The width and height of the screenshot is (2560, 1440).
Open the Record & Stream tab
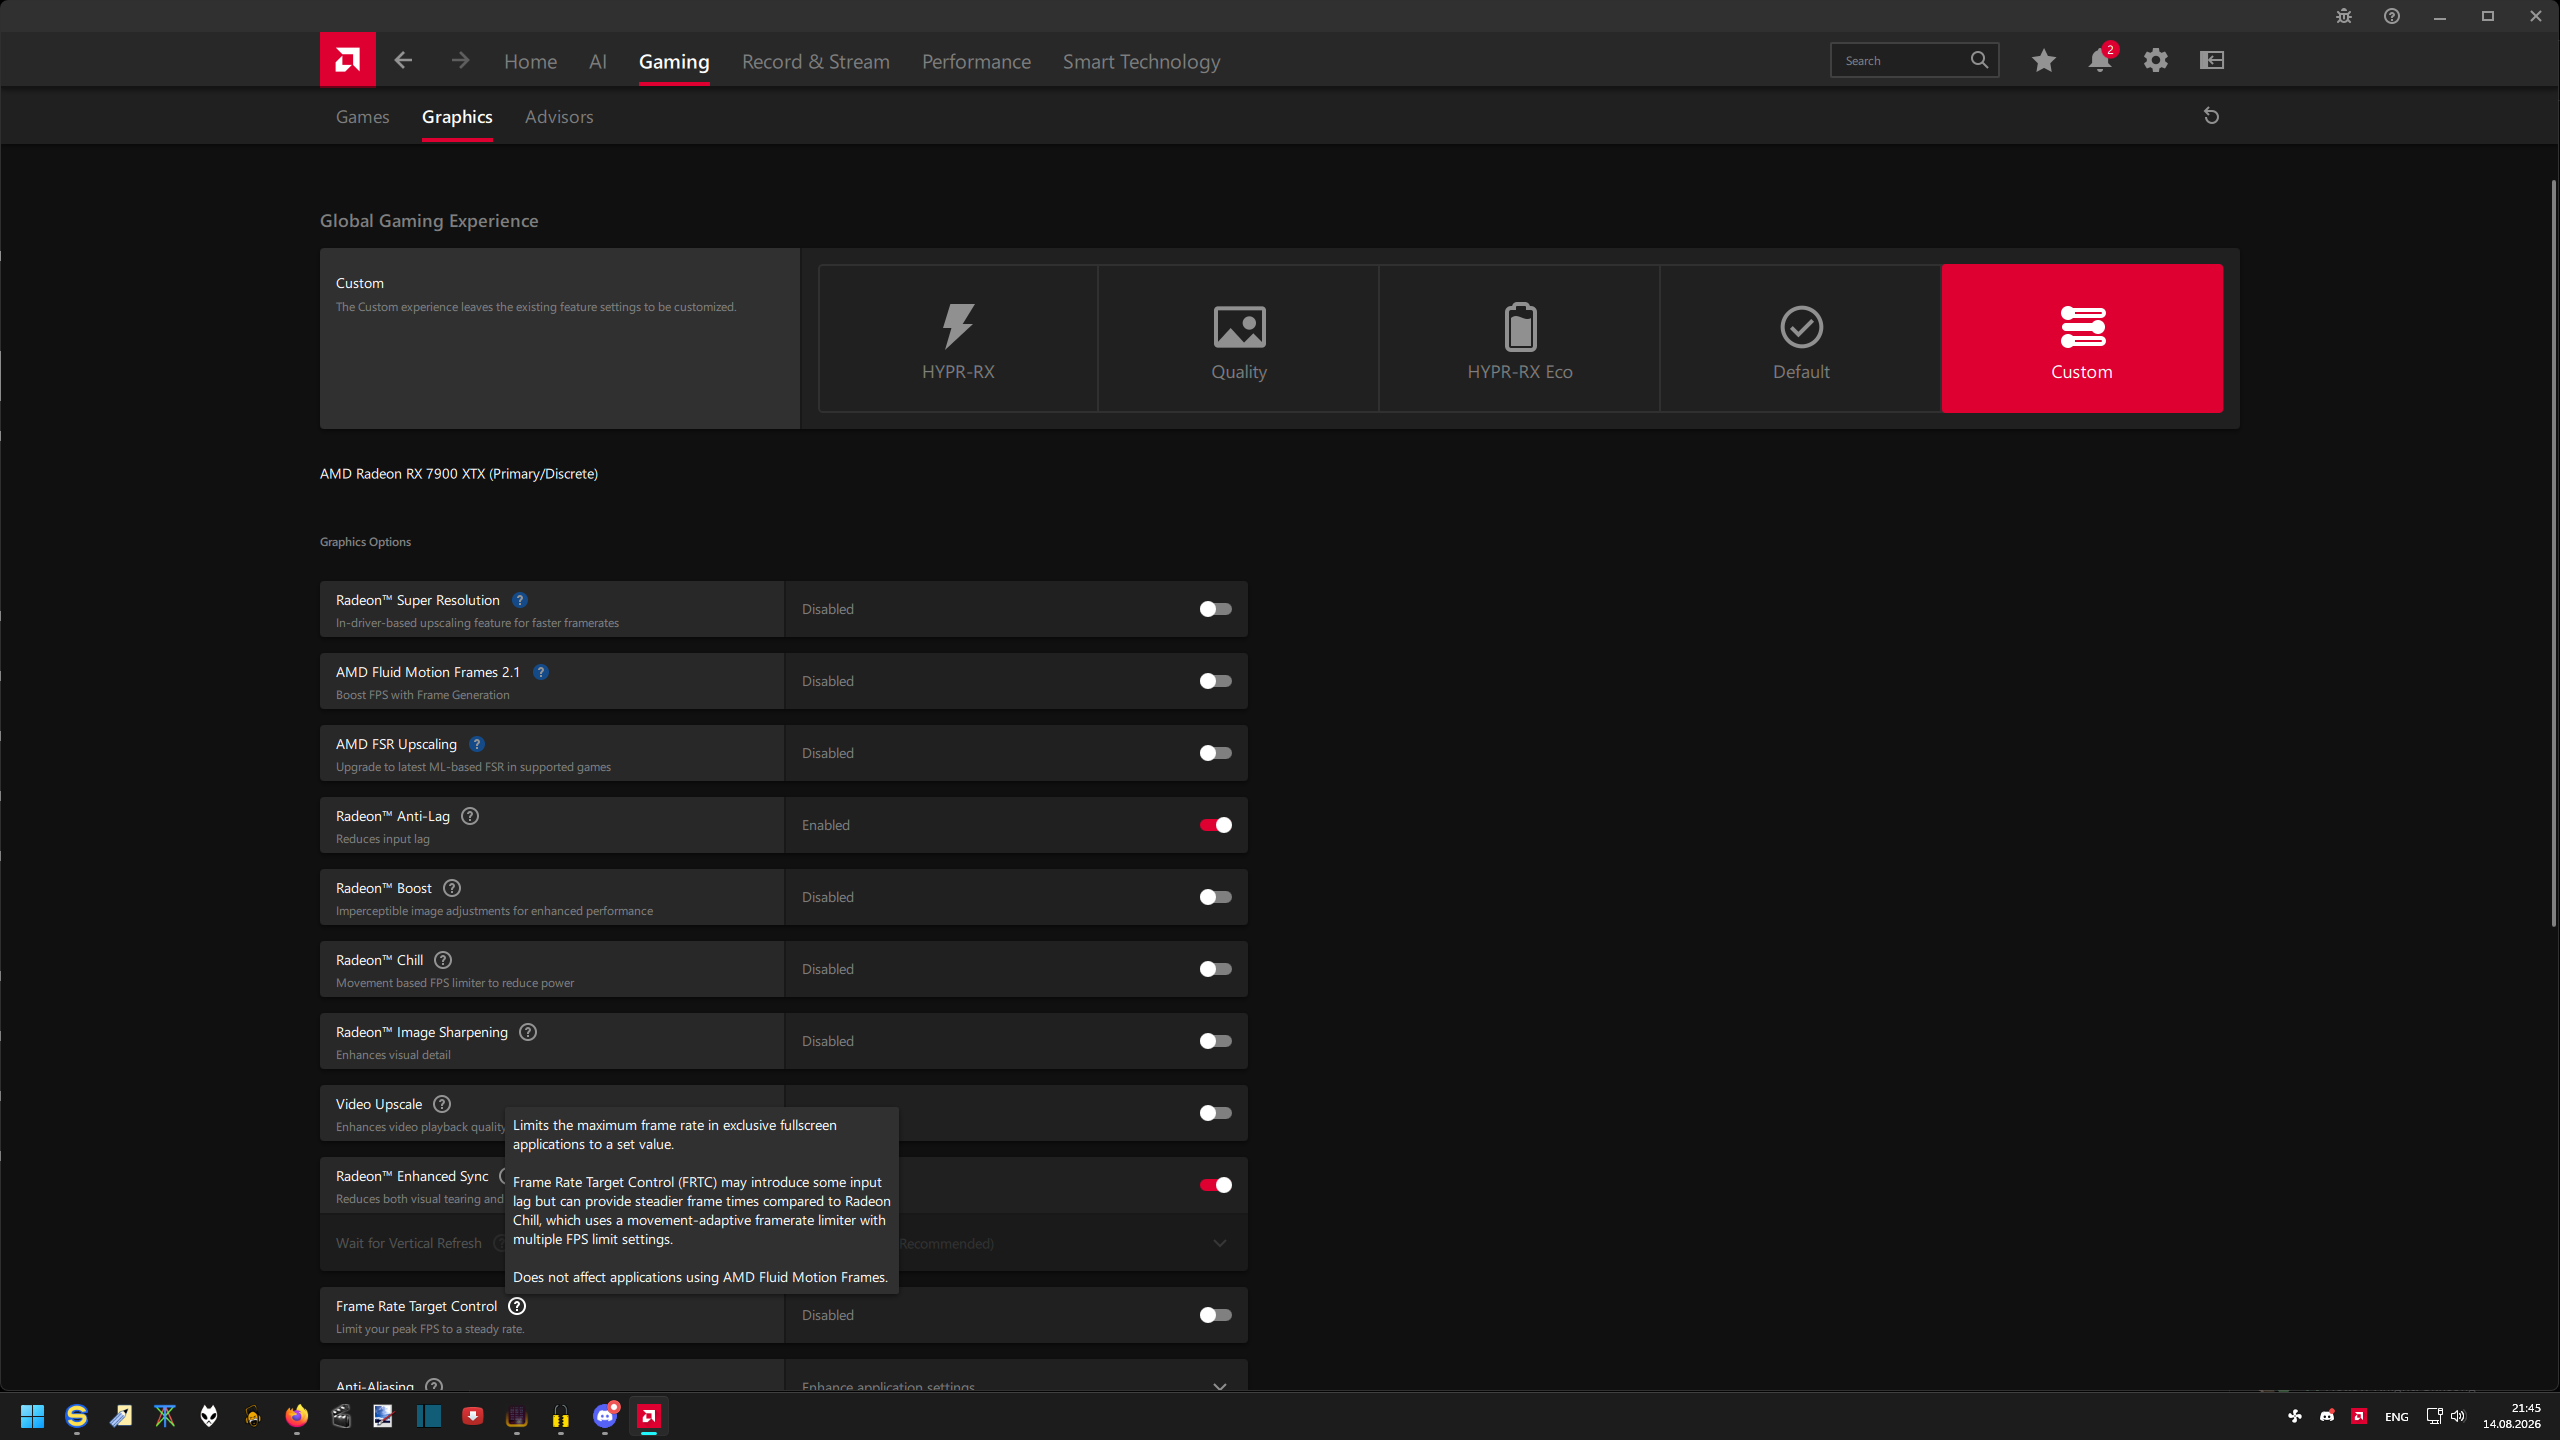click(816, 62)
